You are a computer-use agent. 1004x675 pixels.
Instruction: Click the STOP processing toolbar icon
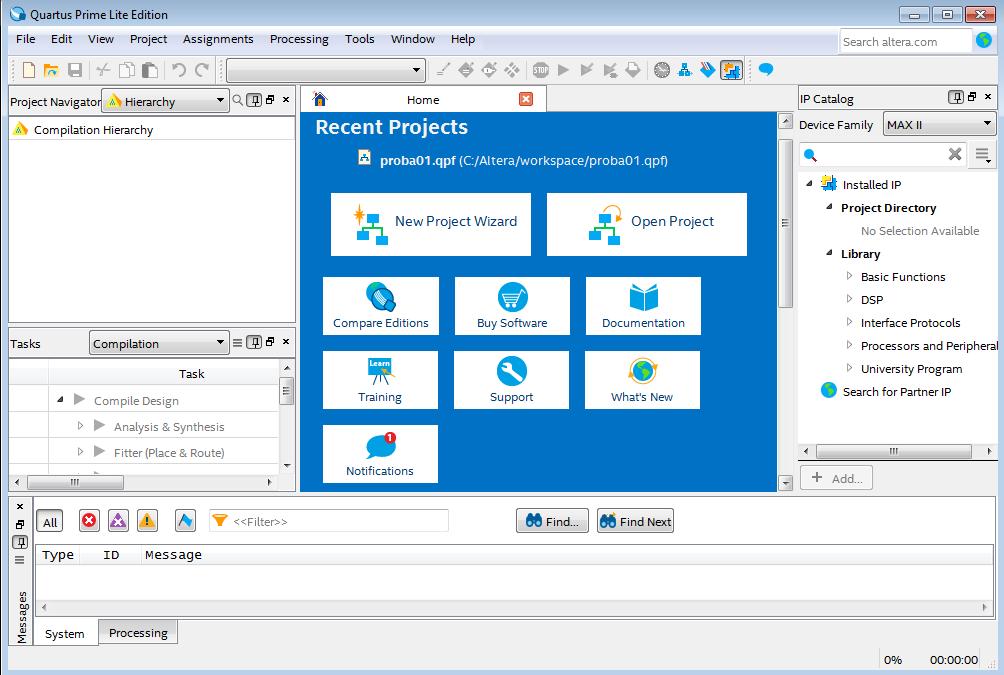pyautogui.click(x=541, y=70)
